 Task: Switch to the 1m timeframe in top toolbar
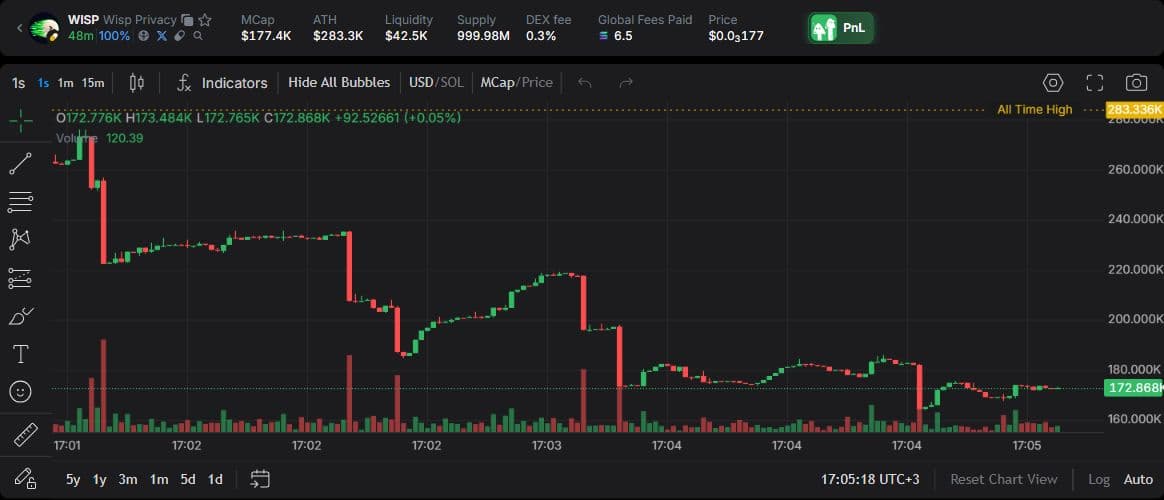click(65, 83)
